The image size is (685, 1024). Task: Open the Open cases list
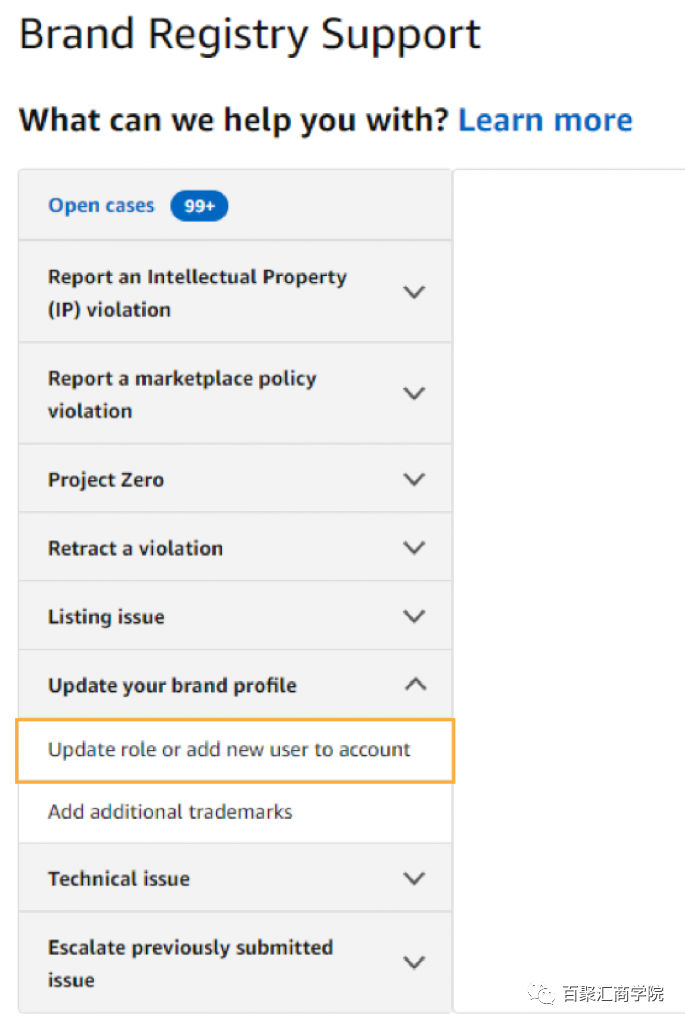pyautogui.click(x=101, y=206)
